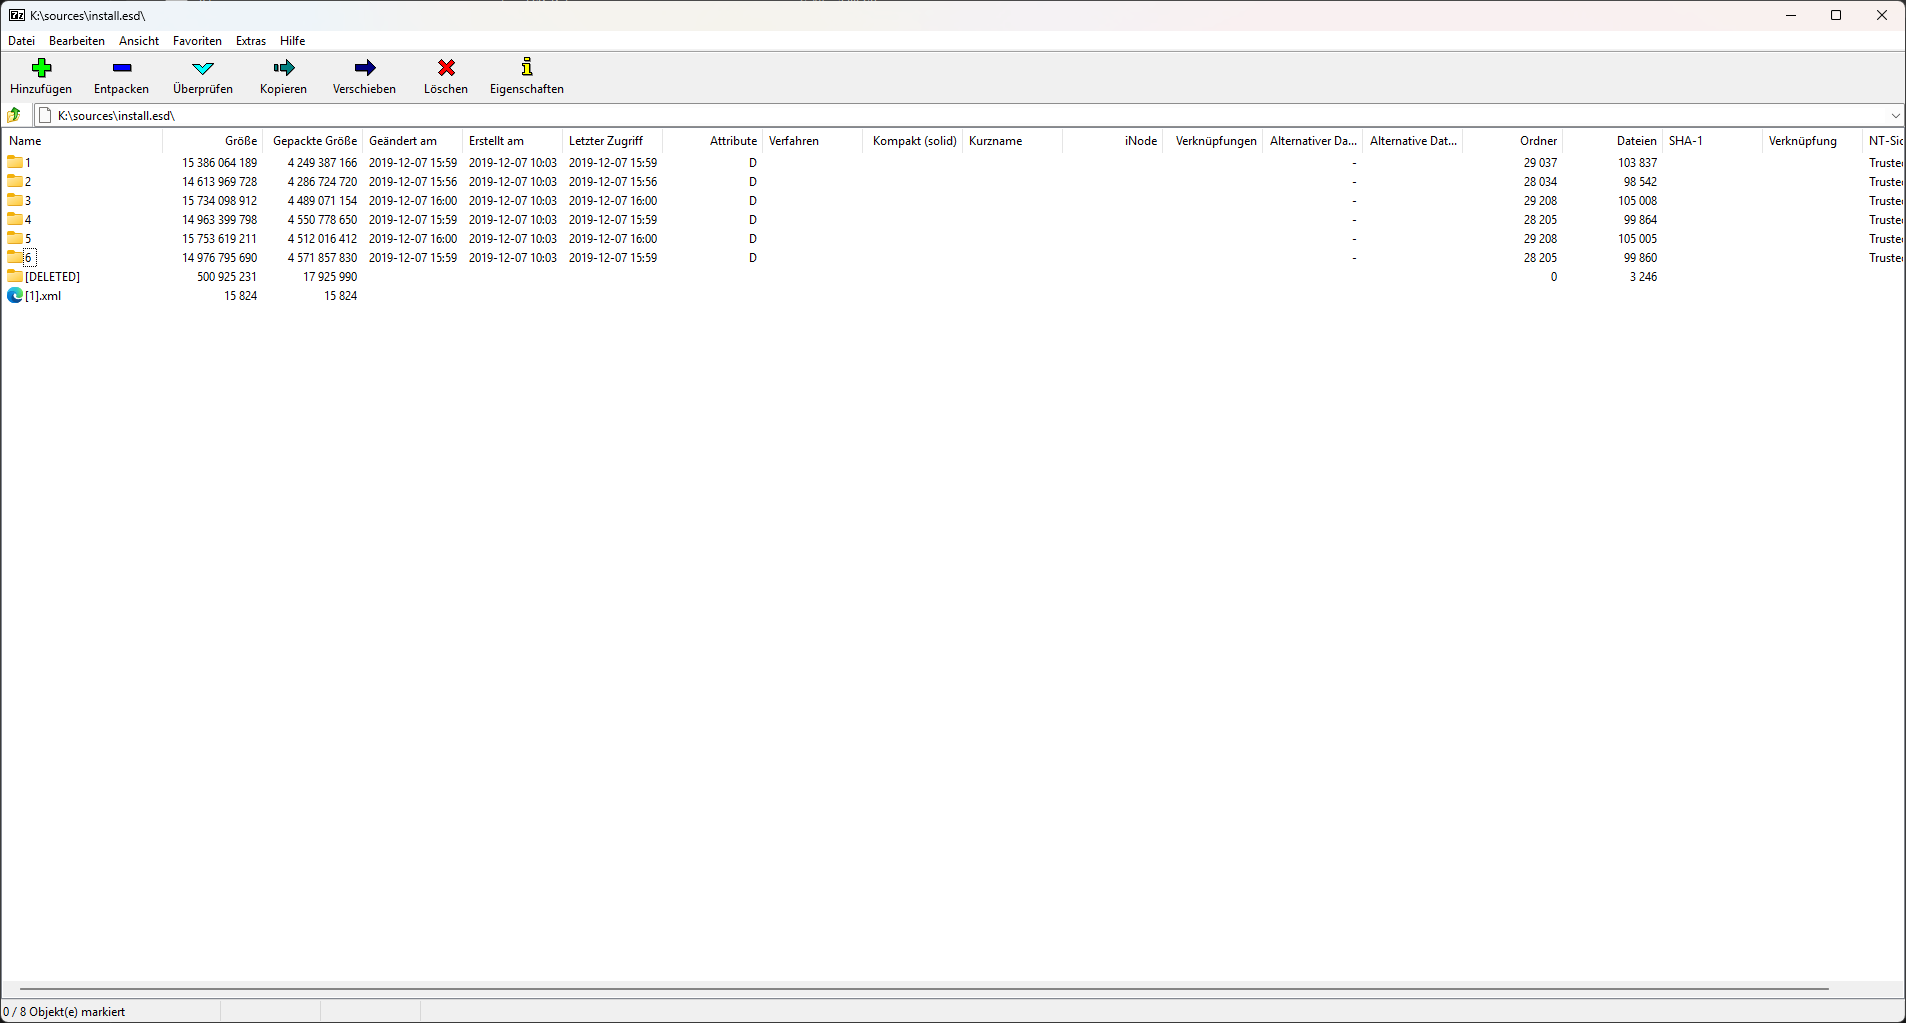Select folder icon of row 6

pos(15,257)
